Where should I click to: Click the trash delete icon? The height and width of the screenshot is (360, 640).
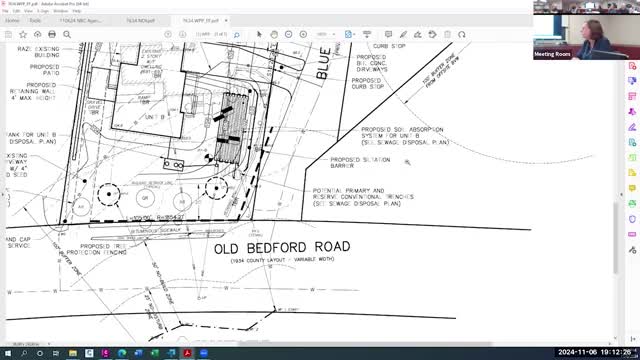click(x=447, y=35)
